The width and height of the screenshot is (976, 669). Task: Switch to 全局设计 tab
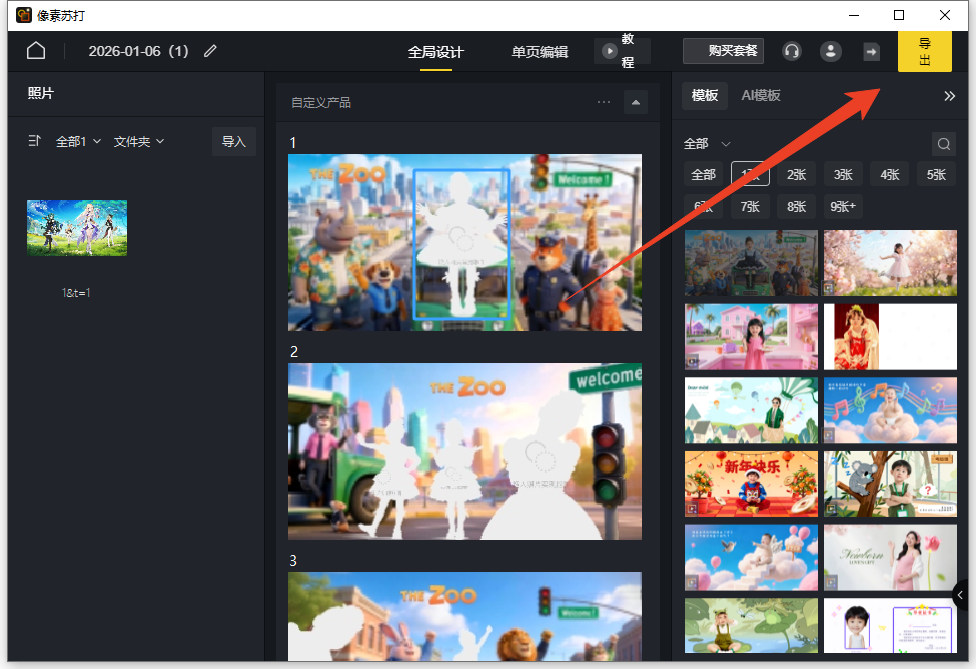tap(436, 52)
